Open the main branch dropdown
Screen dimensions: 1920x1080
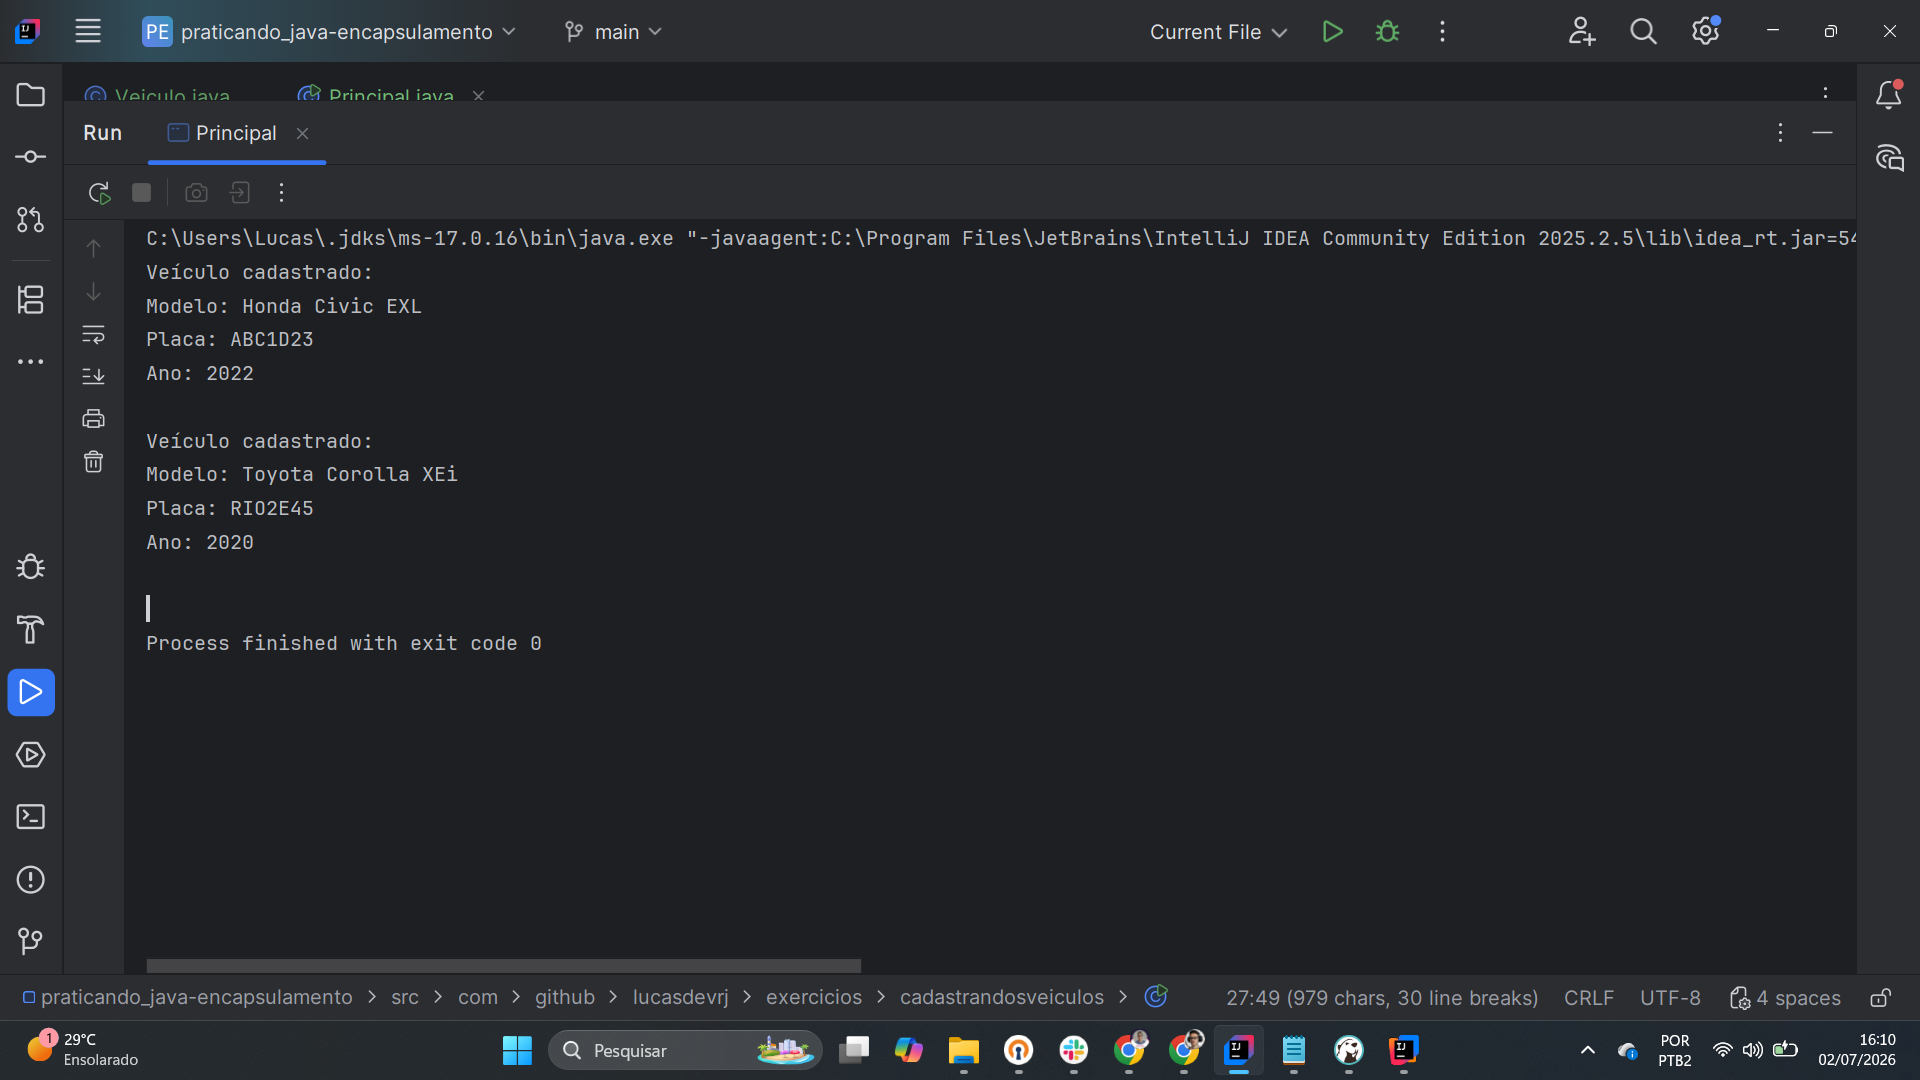pos(613,32)
